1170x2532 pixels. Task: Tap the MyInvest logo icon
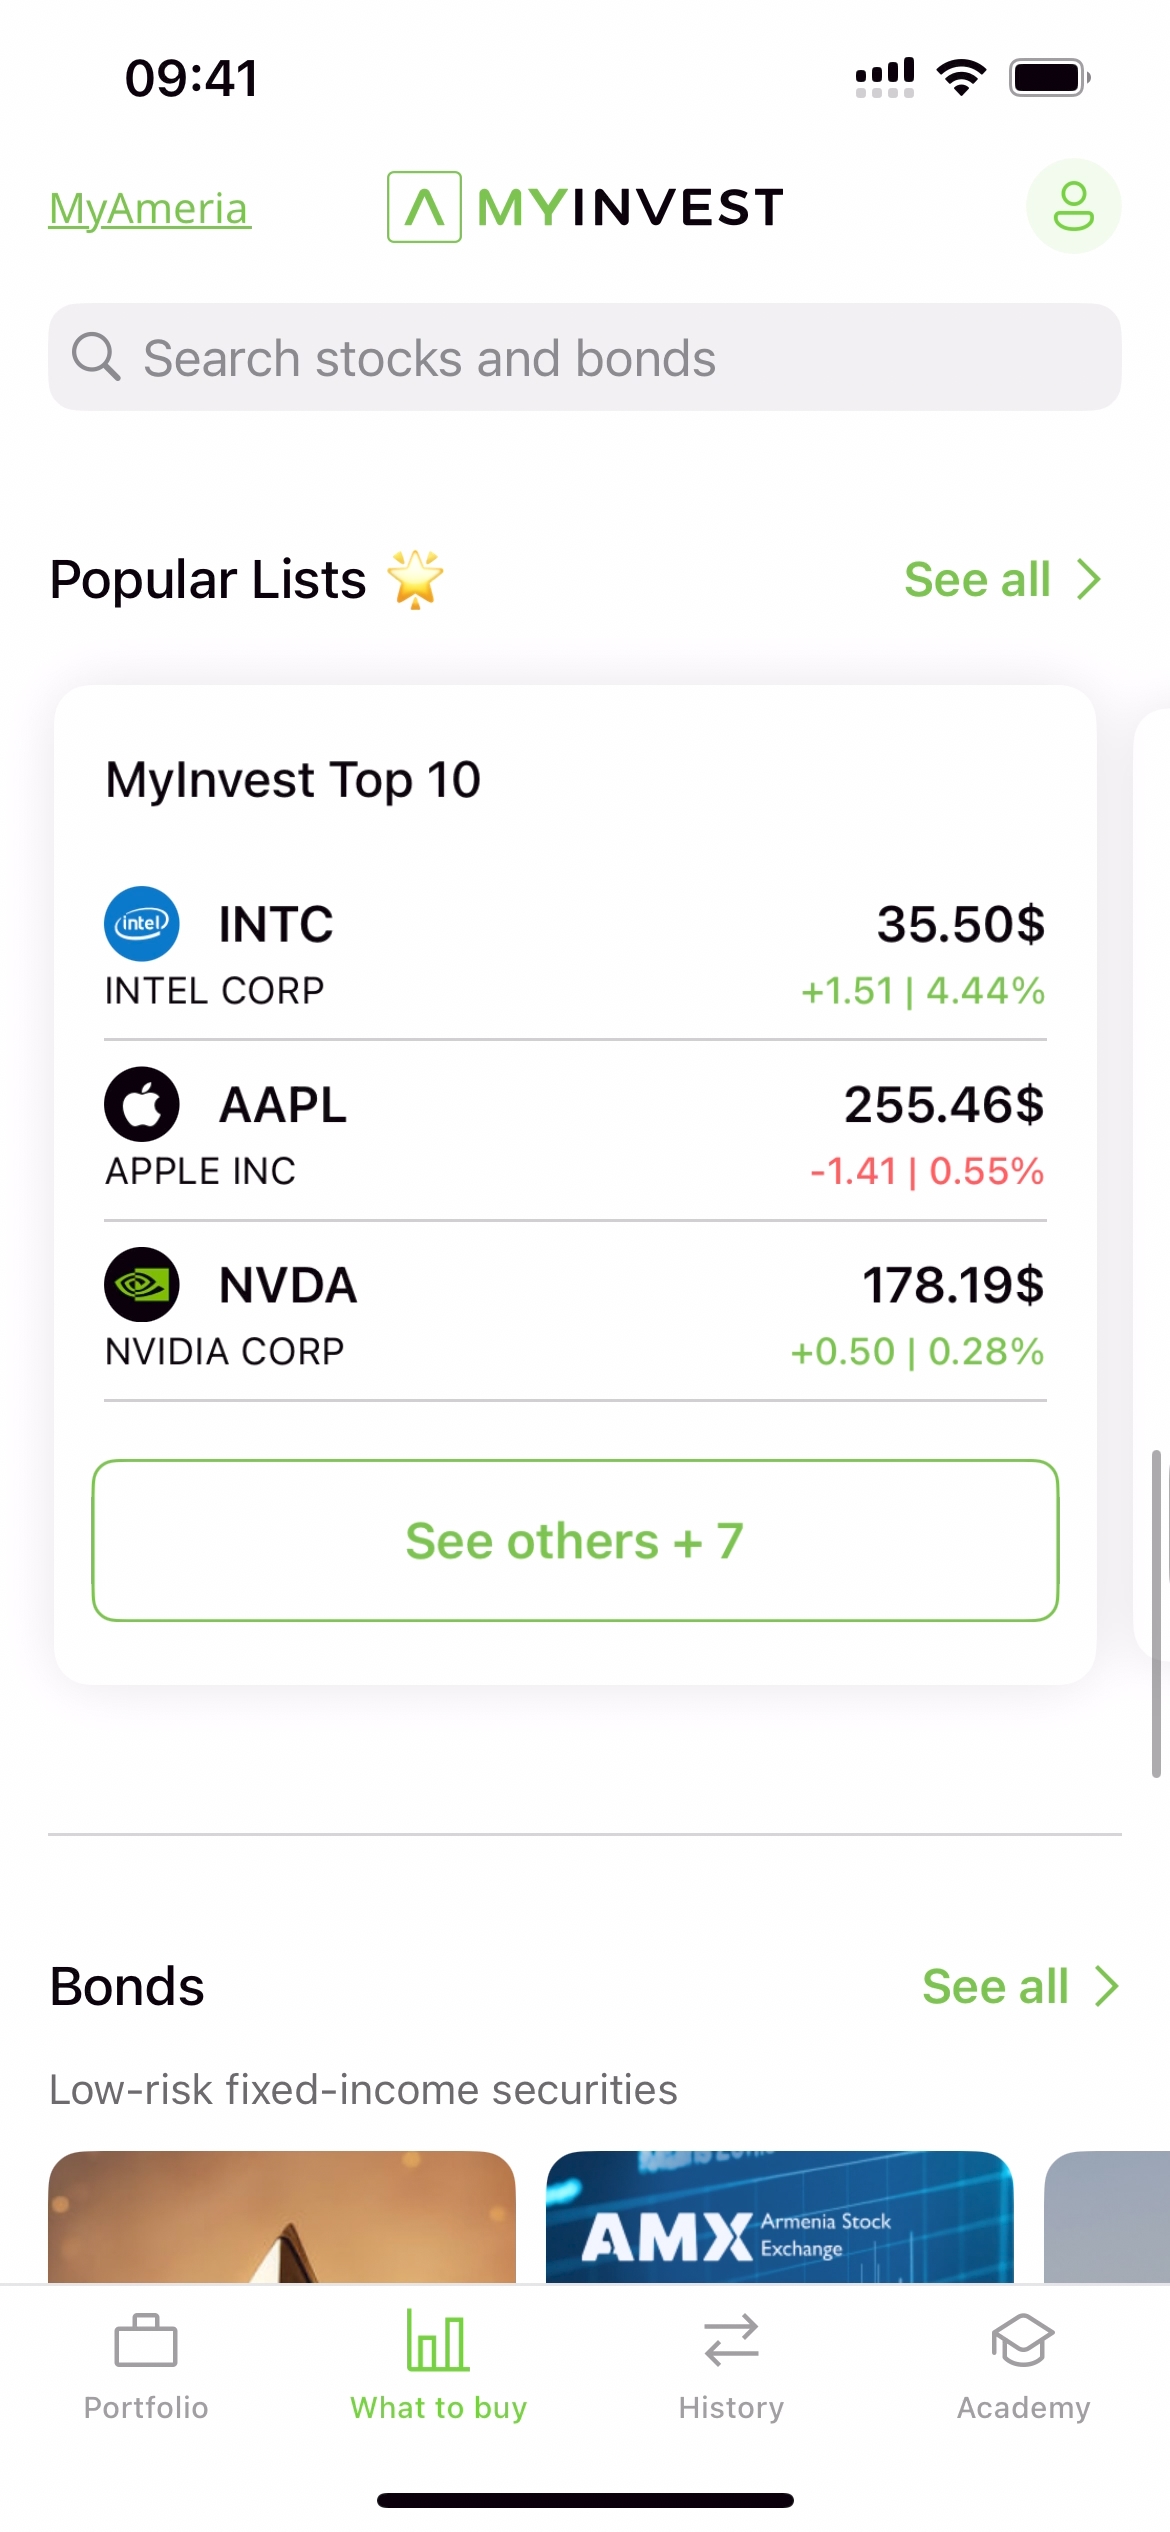coord(425,207)
